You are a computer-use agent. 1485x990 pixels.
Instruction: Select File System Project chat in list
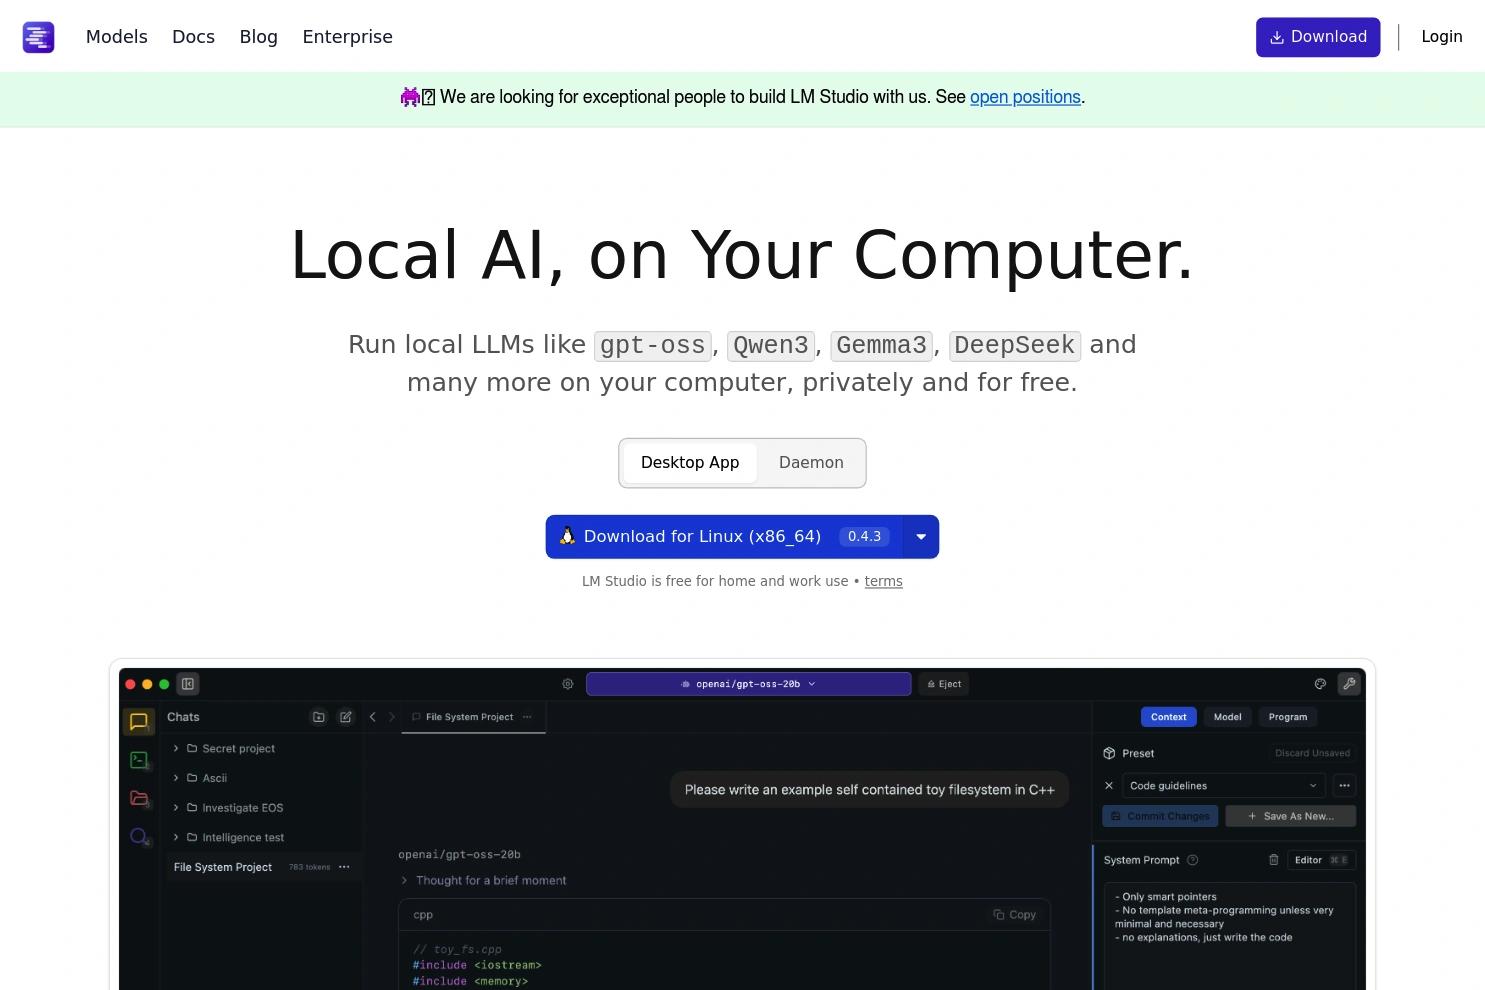coord(262,867)
